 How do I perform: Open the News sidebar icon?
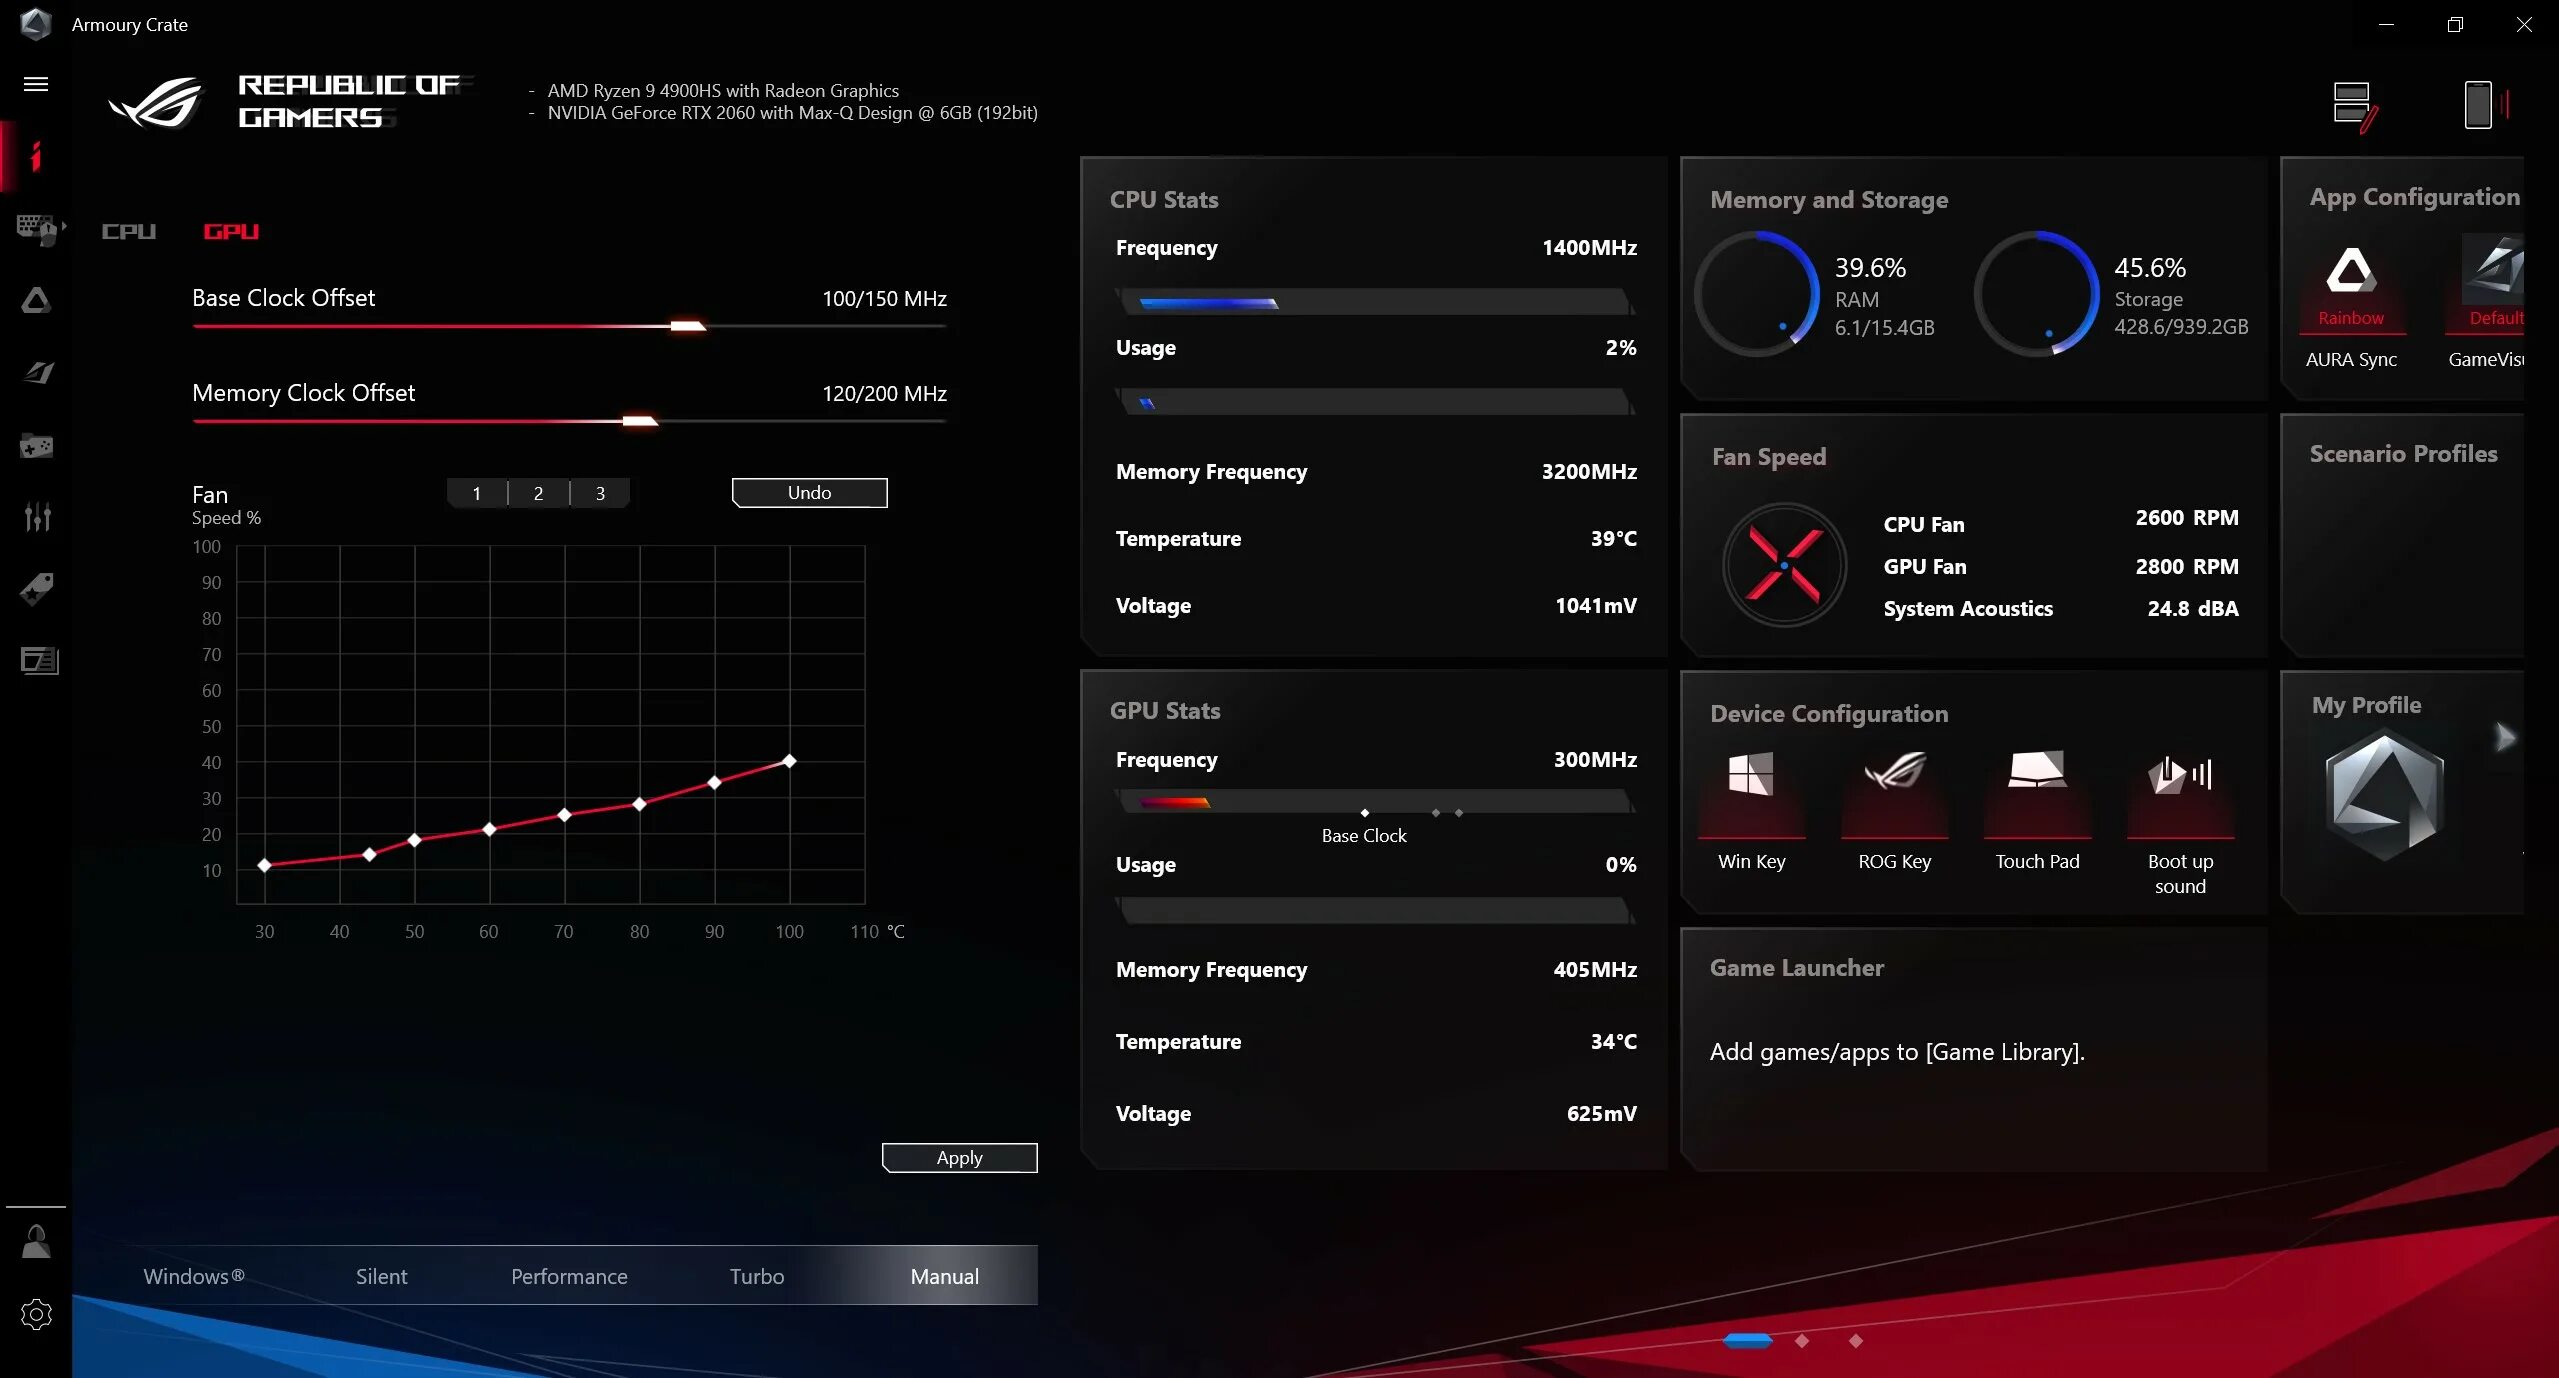point(39,661)
